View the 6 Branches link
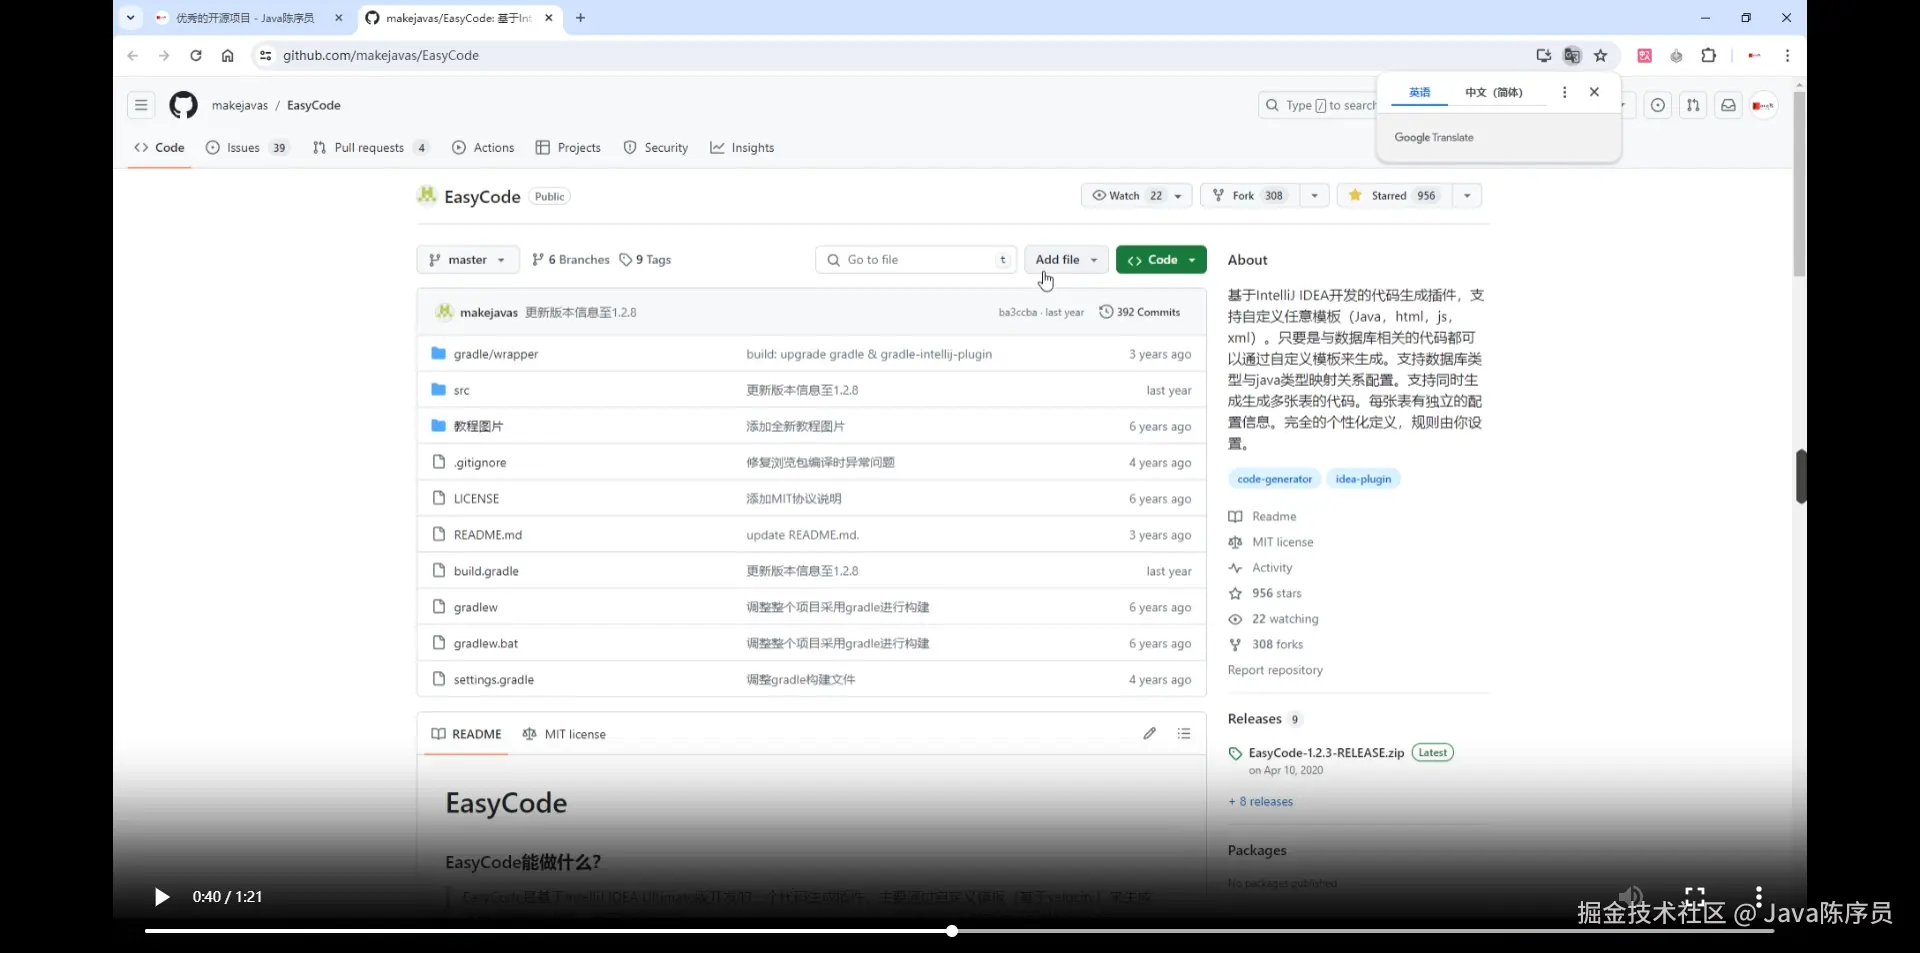1920x953 pixels. 571,260
